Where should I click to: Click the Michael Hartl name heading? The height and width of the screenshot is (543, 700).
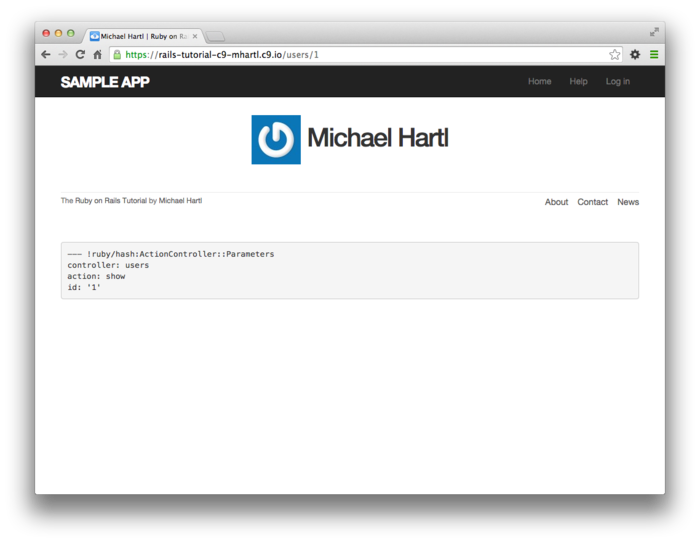coord(378,138)
